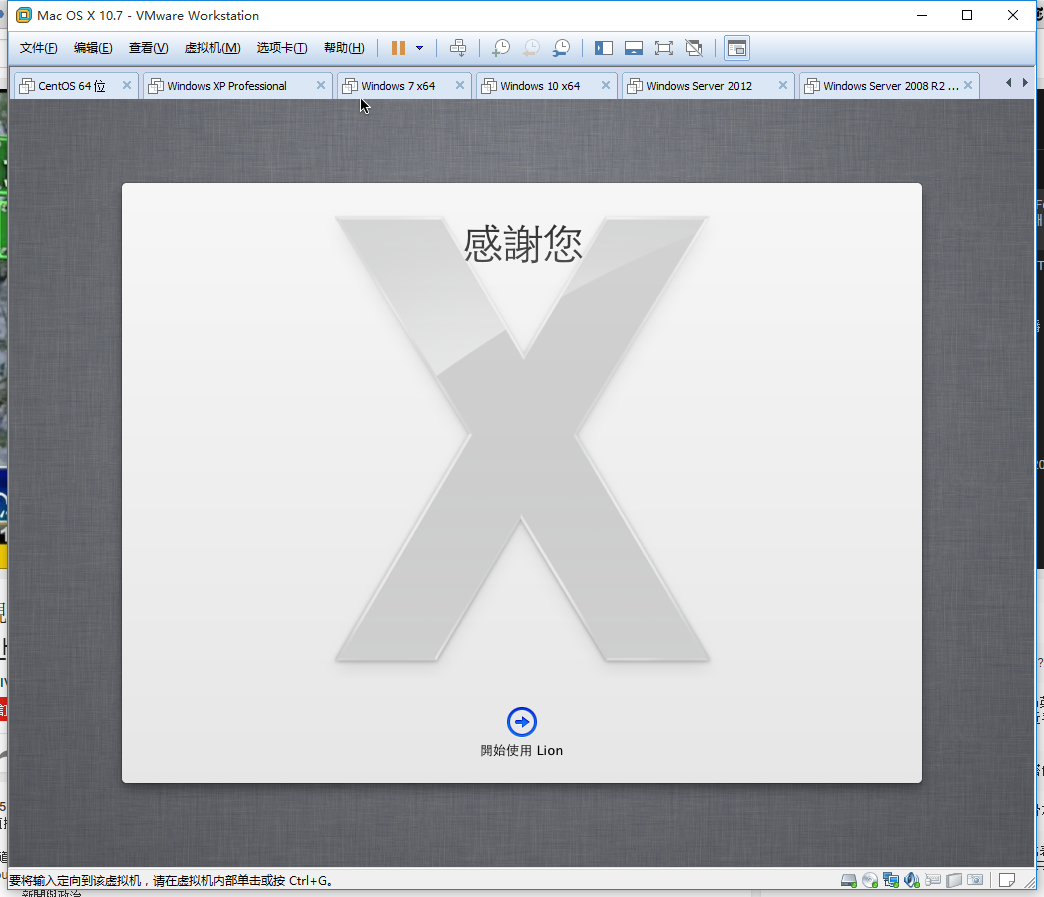Toggle the thumbnail bar view
The height and width of the screenshot is (897, 1044).
[634, 48]
